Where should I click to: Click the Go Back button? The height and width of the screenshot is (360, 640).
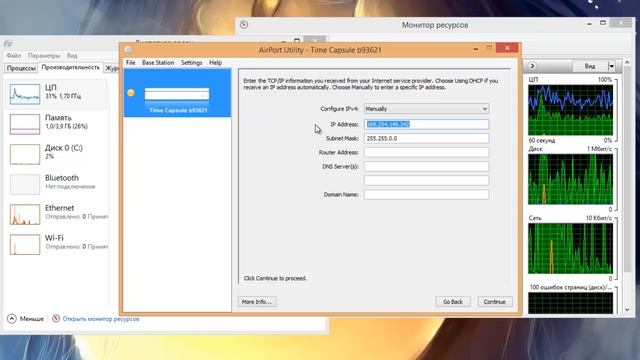(453, 302)
